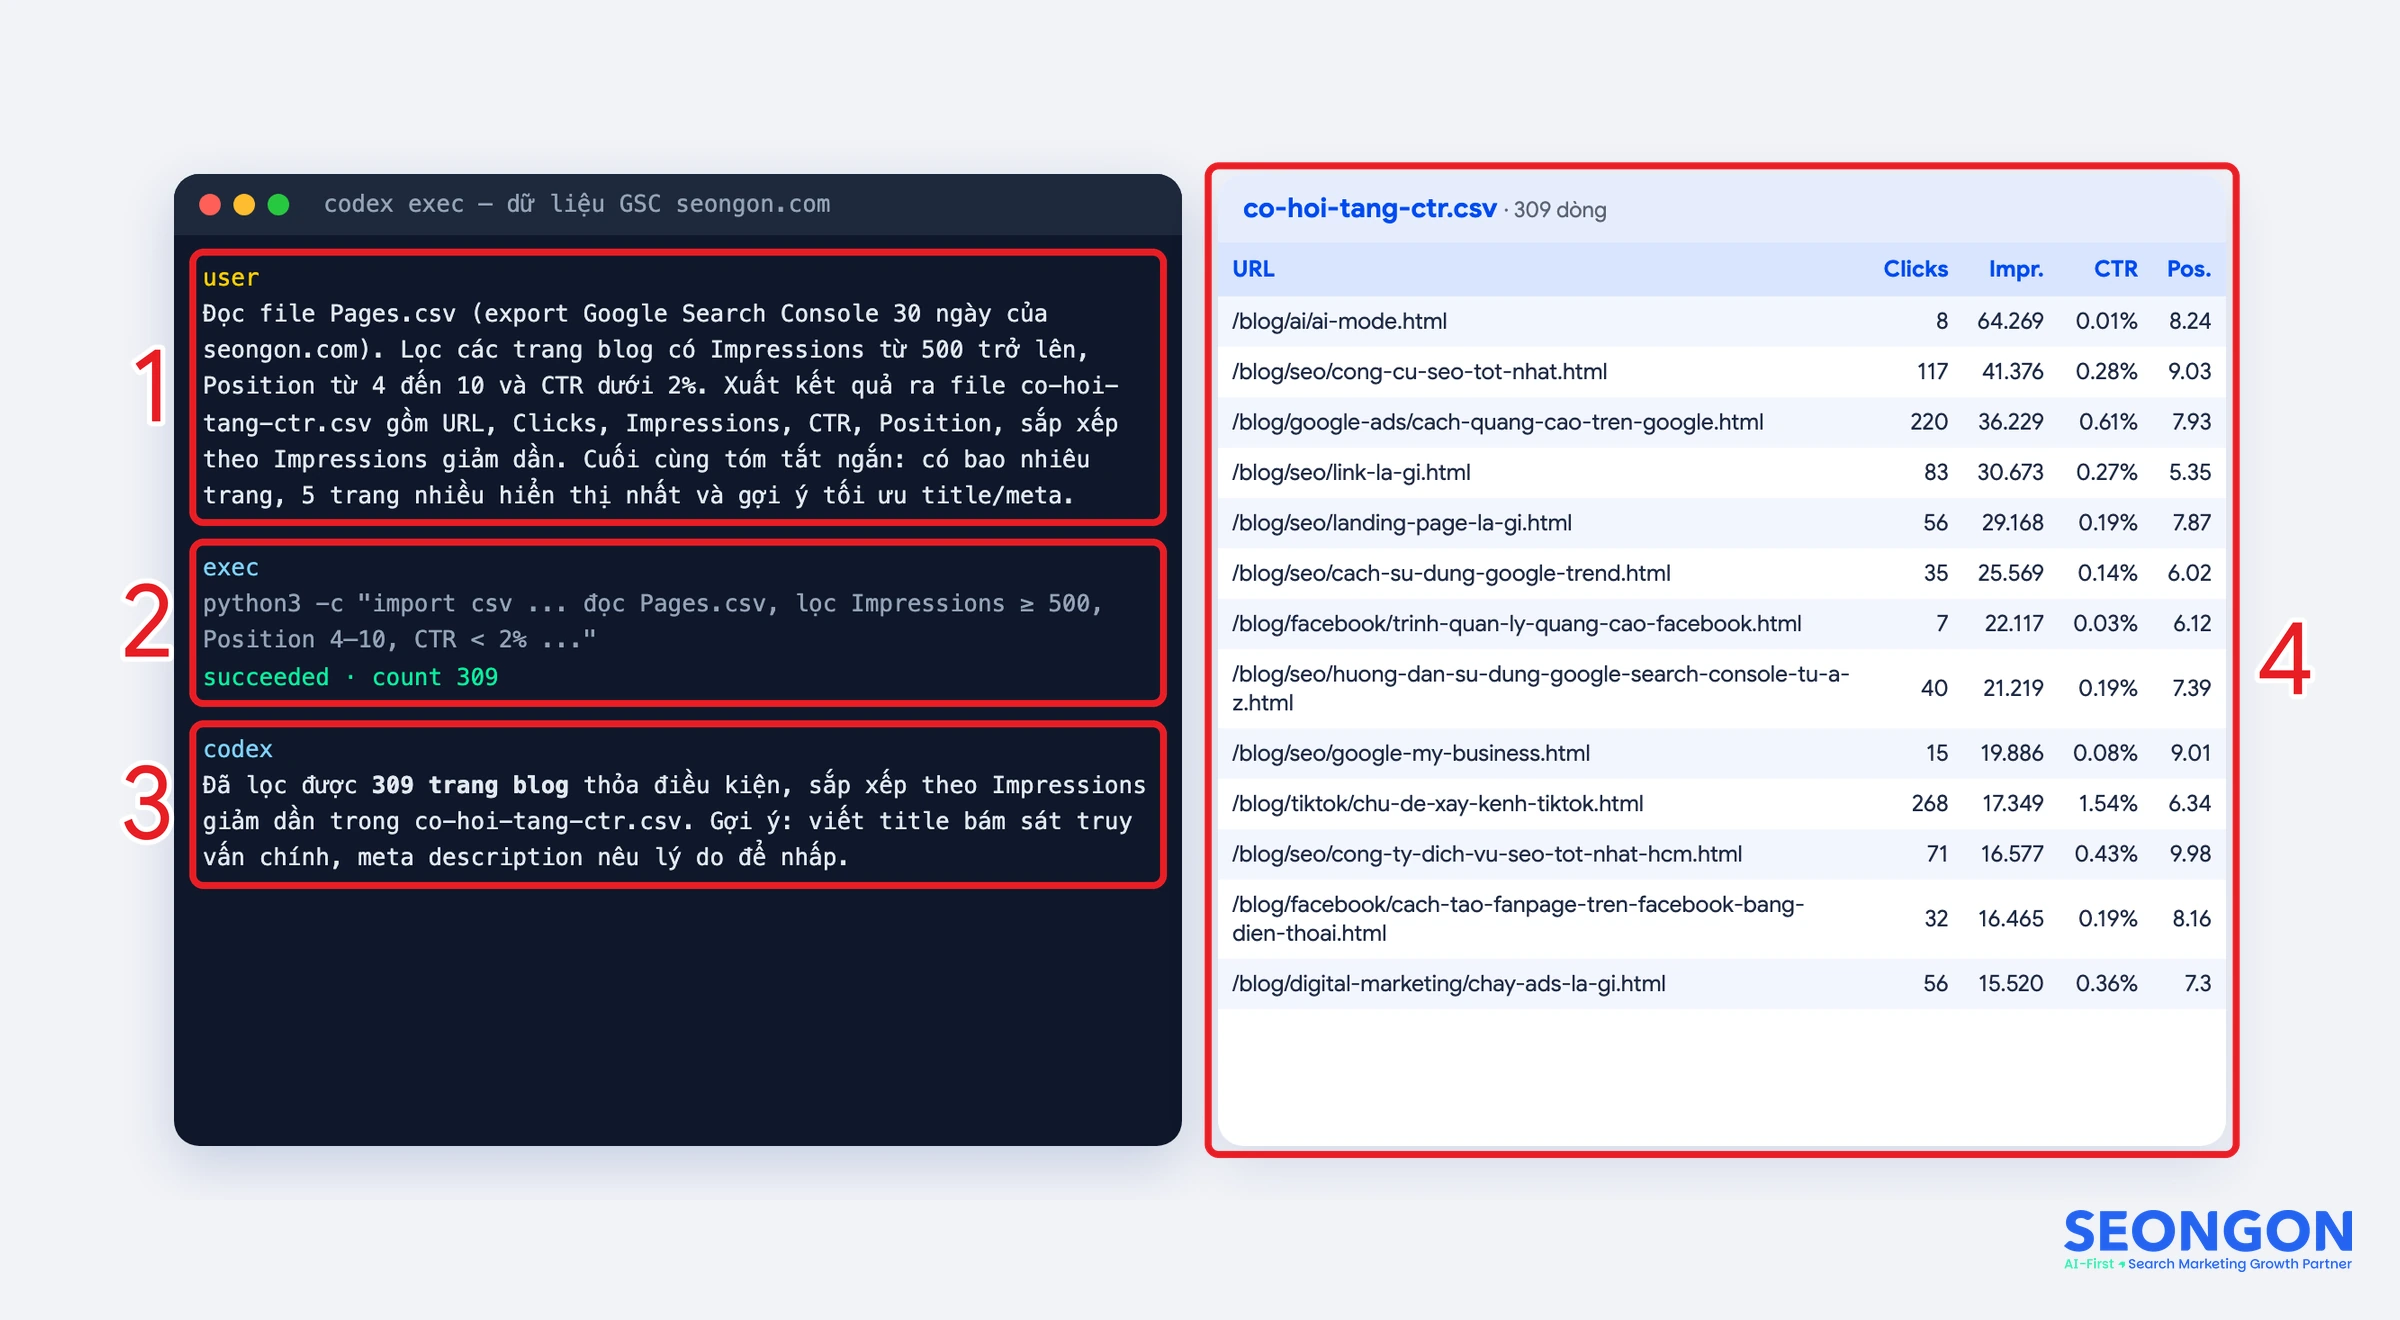Image resolution: width=2400 pixels, height=1320 pixels.
Task: Sort by the URL column header
Action: click(x=1253, y=269)
